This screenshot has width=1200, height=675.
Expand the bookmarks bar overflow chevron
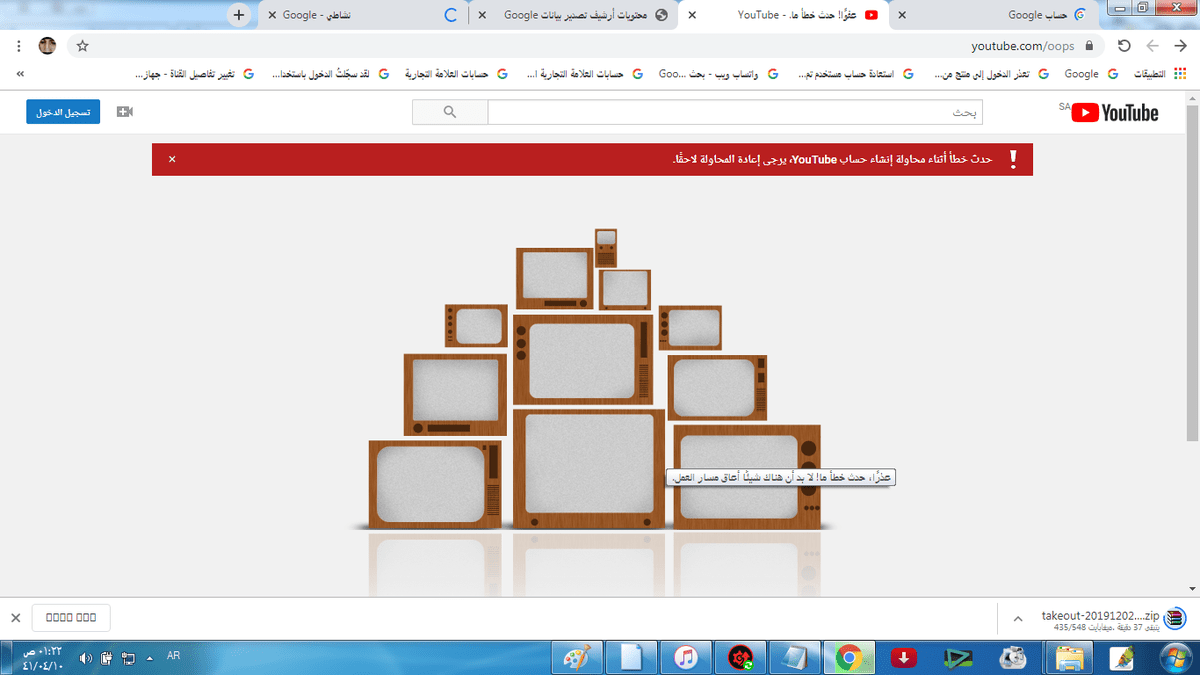tap(21, 74)
